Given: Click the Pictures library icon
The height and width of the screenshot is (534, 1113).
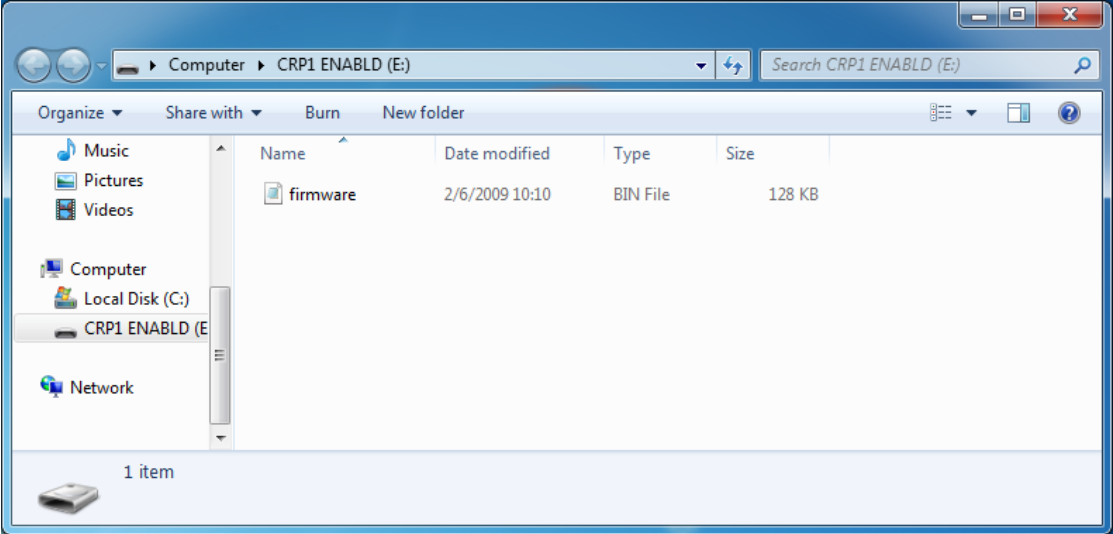Looking at the screenshot, I should (x=66, y=180).
